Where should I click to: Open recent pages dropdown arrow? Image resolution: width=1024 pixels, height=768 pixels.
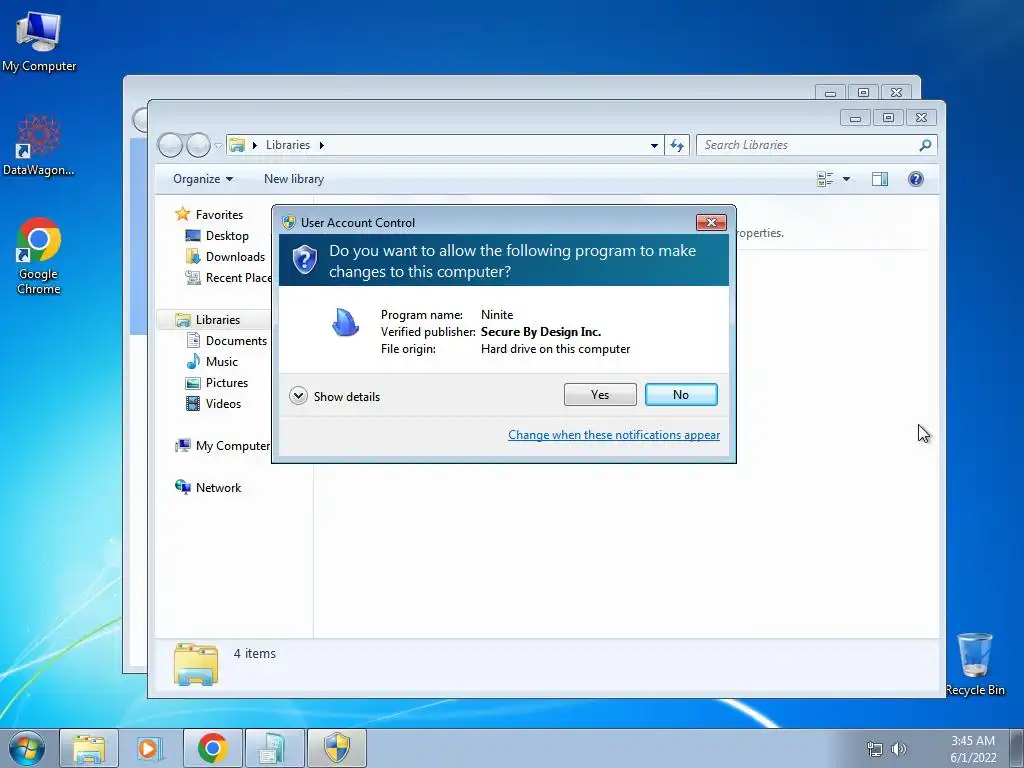218,146
